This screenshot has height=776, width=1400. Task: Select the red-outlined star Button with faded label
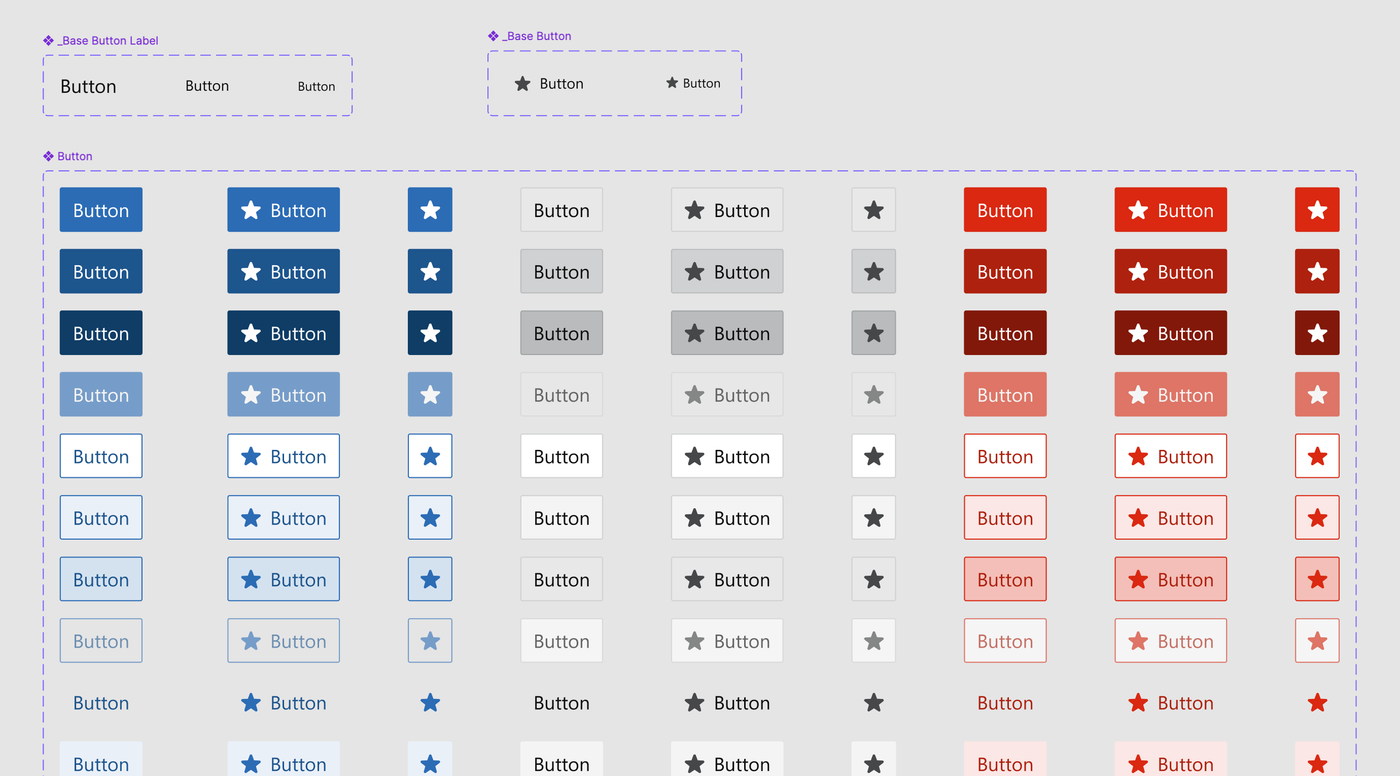click(1171, 641)
